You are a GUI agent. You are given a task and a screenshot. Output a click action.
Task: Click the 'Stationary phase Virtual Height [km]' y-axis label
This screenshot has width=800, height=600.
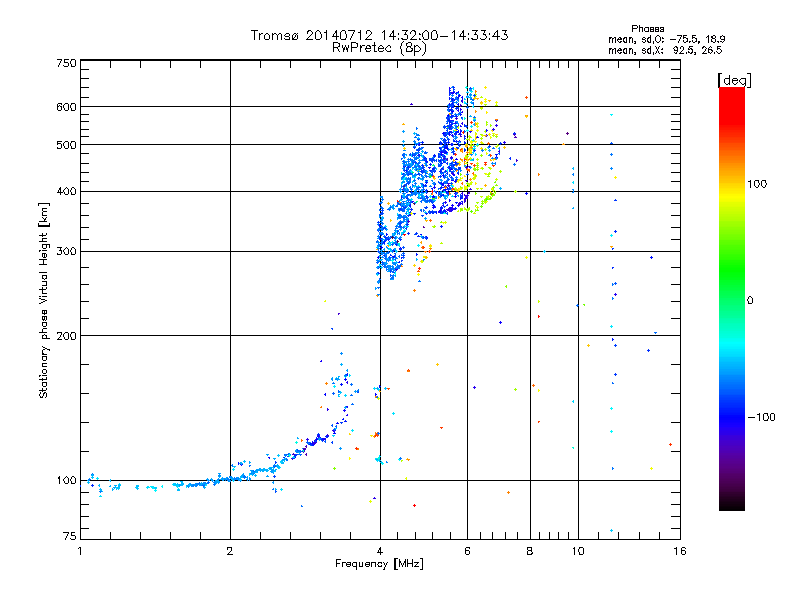pos(44,300)
